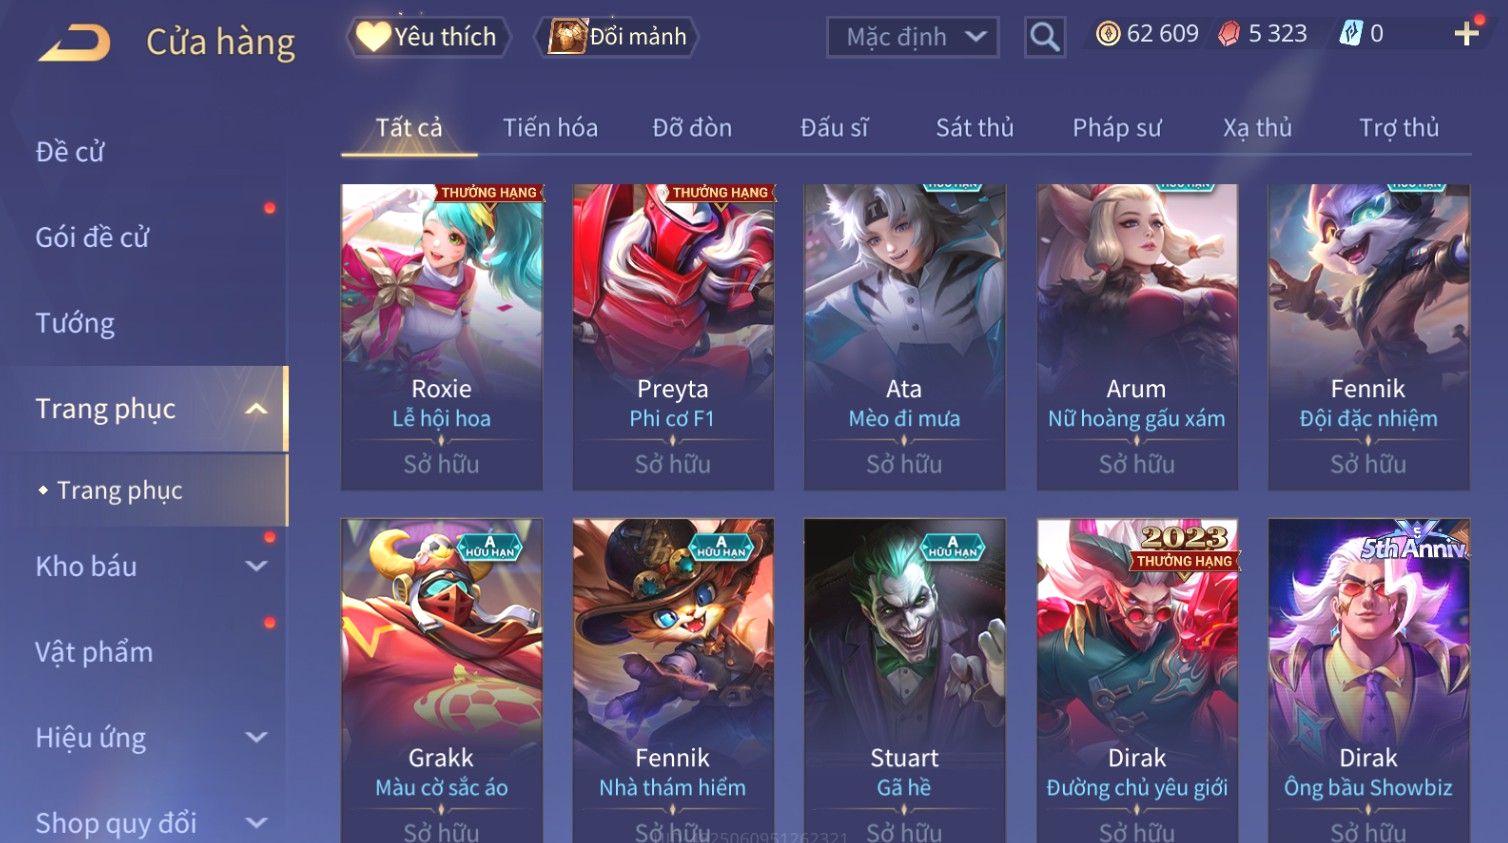The width and height of the screenshot is (1508, 843).
Task: Click the back arrow icon beside Cửa hàng
Action: [x=74, y=42]
